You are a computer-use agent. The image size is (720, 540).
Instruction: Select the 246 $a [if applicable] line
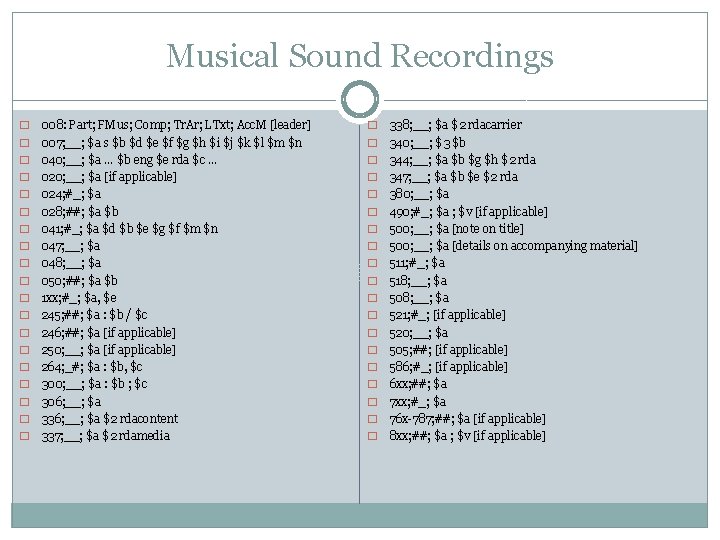pos(108,332)
